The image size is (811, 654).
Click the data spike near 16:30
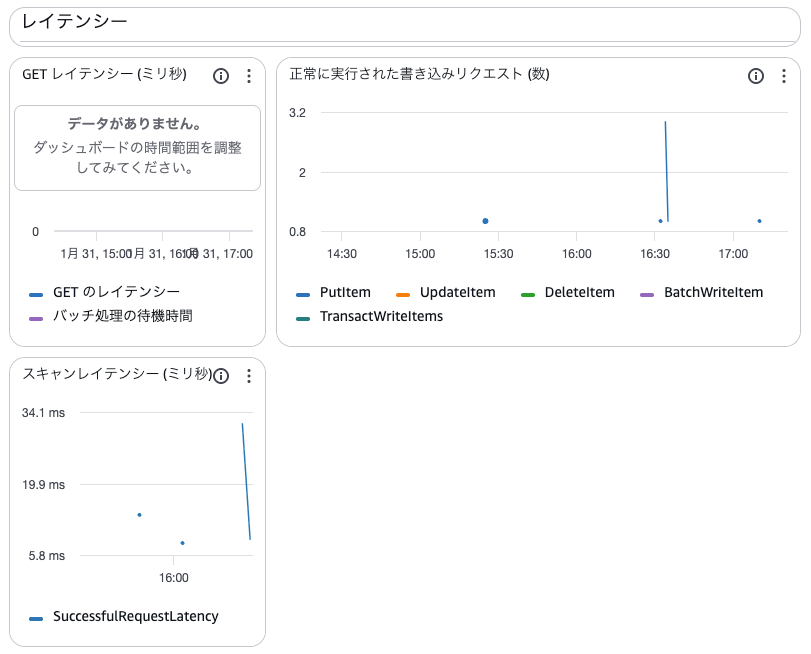click(665, 170)
